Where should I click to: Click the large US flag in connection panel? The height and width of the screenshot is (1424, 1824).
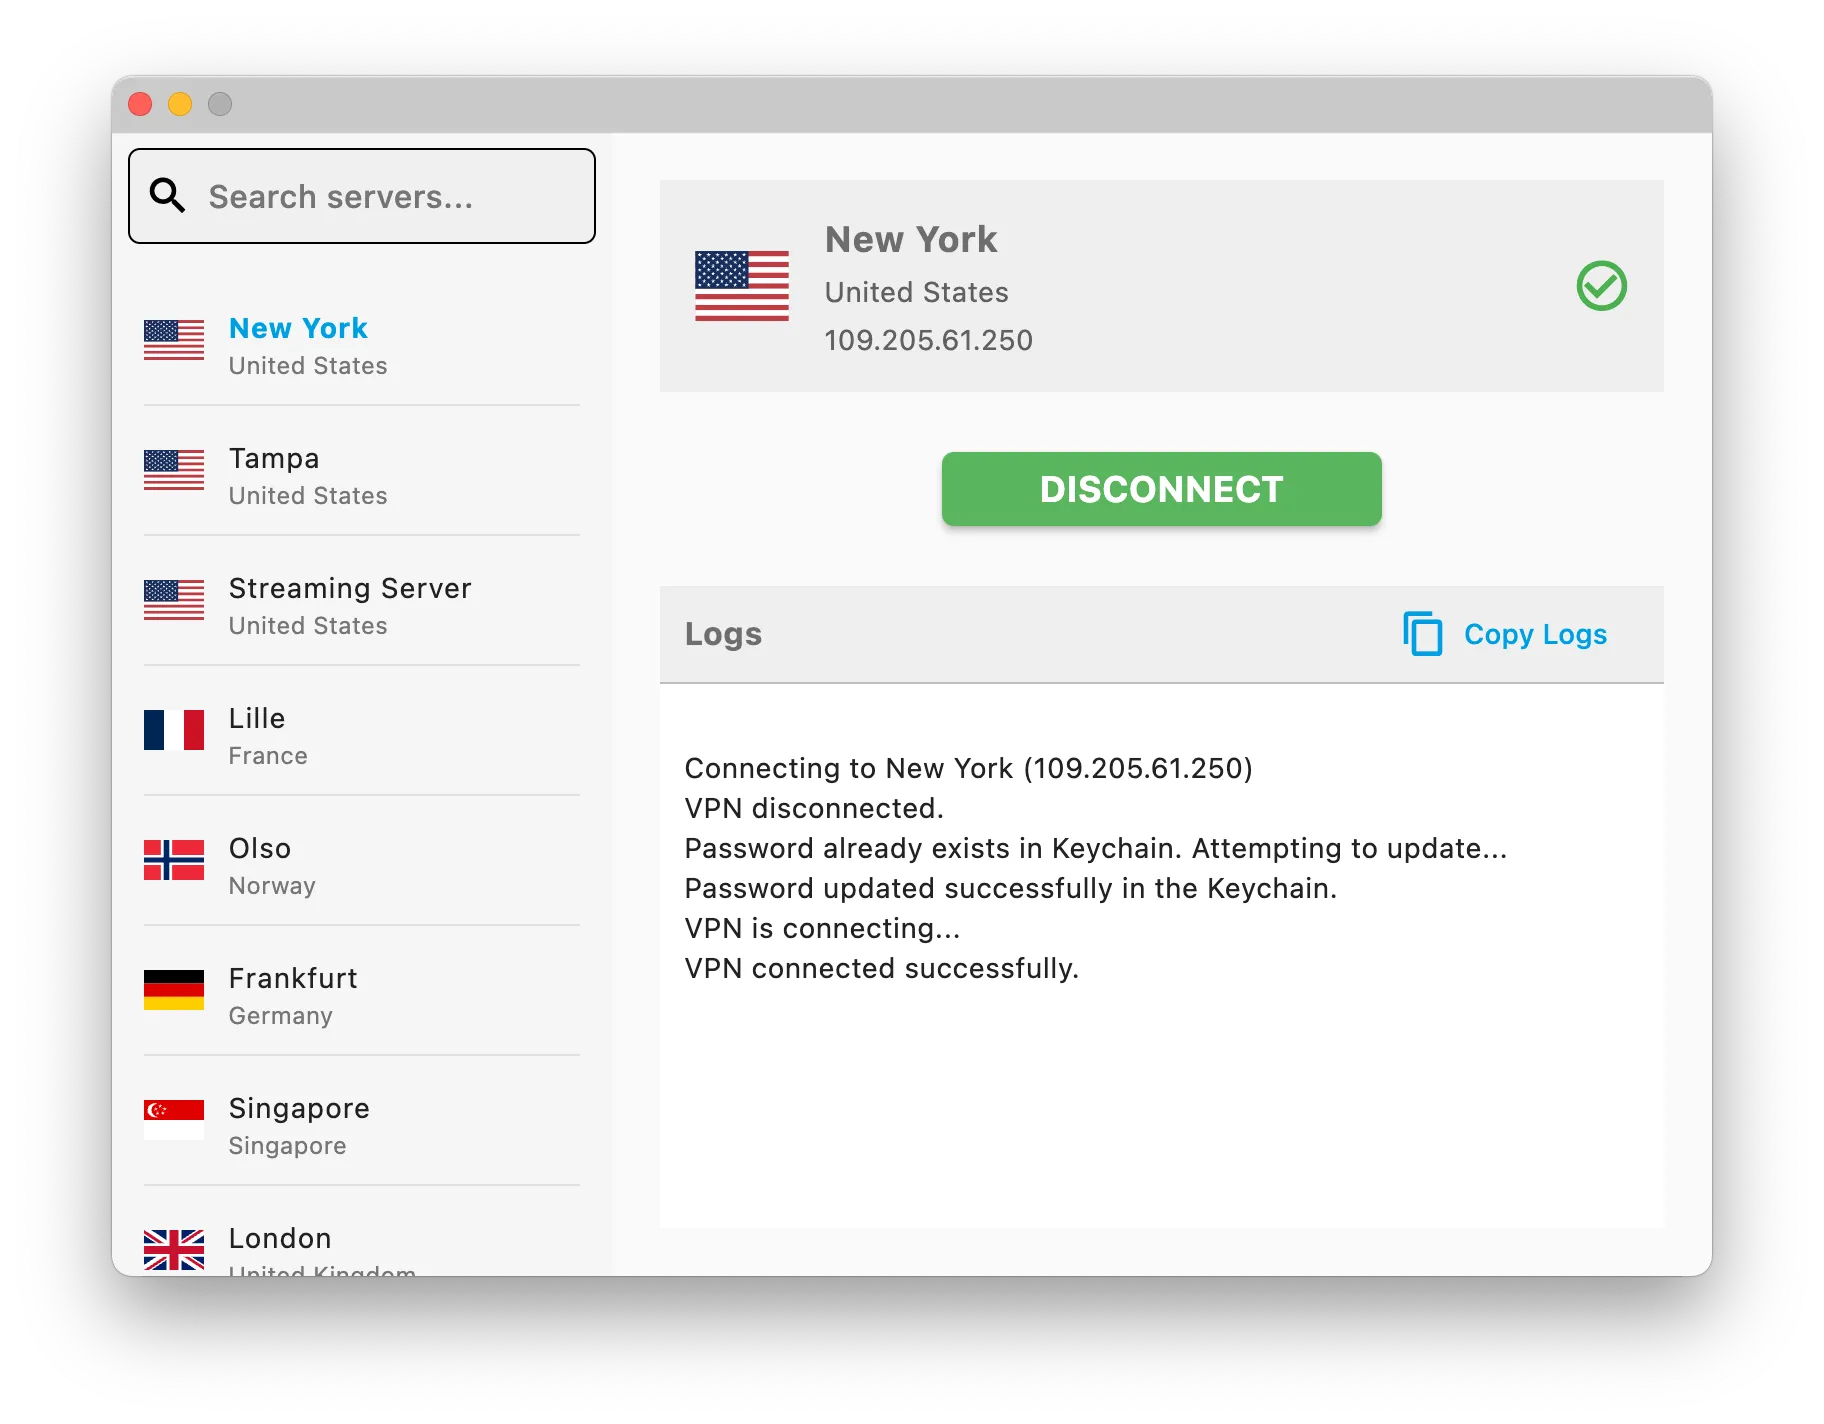(742, 286)
